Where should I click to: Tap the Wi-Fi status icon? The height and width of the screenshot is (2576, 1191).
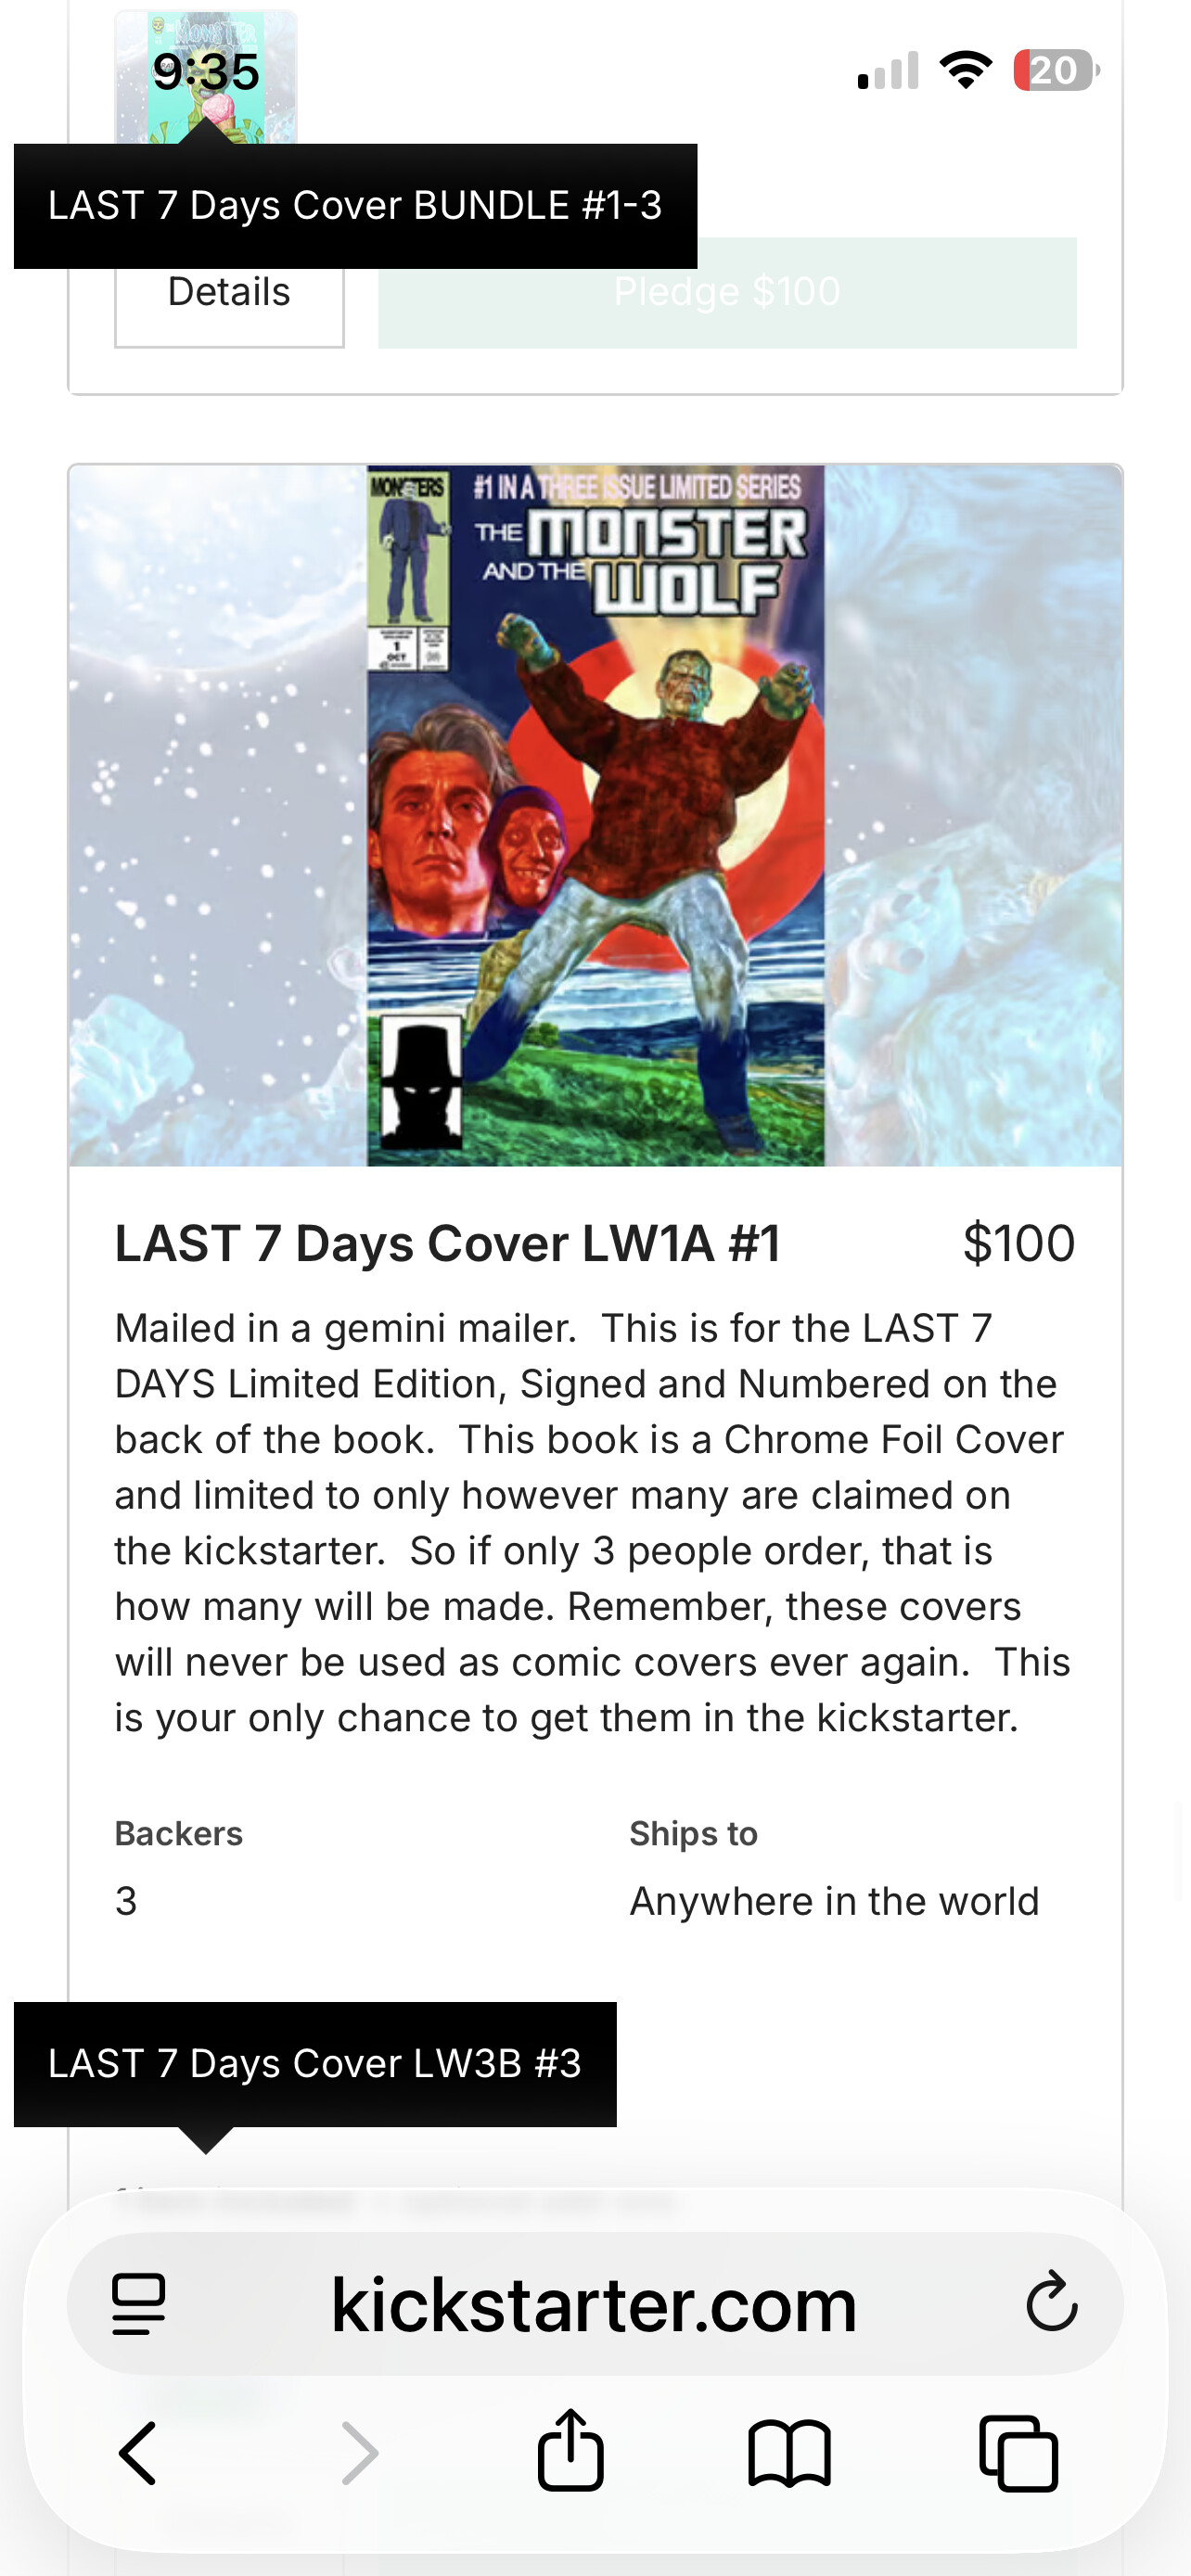(965, 70)
